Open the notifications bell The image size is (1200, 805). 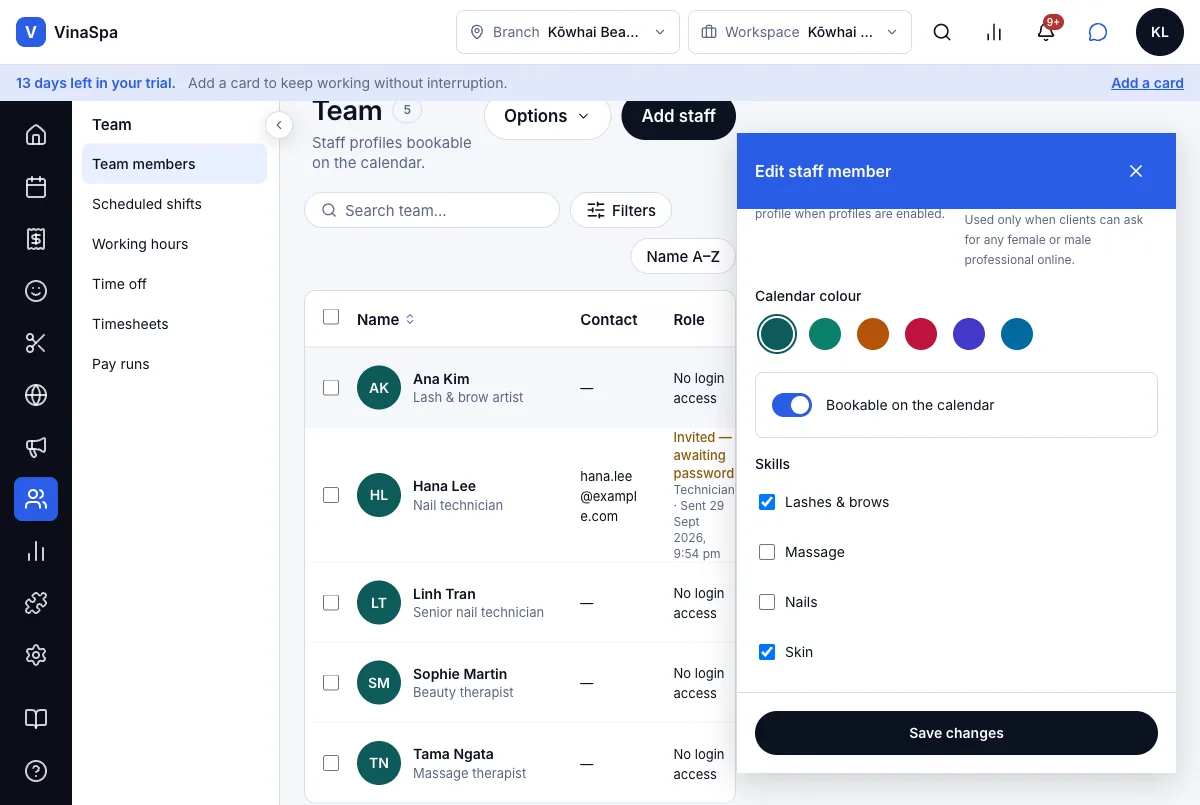coord(1046,32)
